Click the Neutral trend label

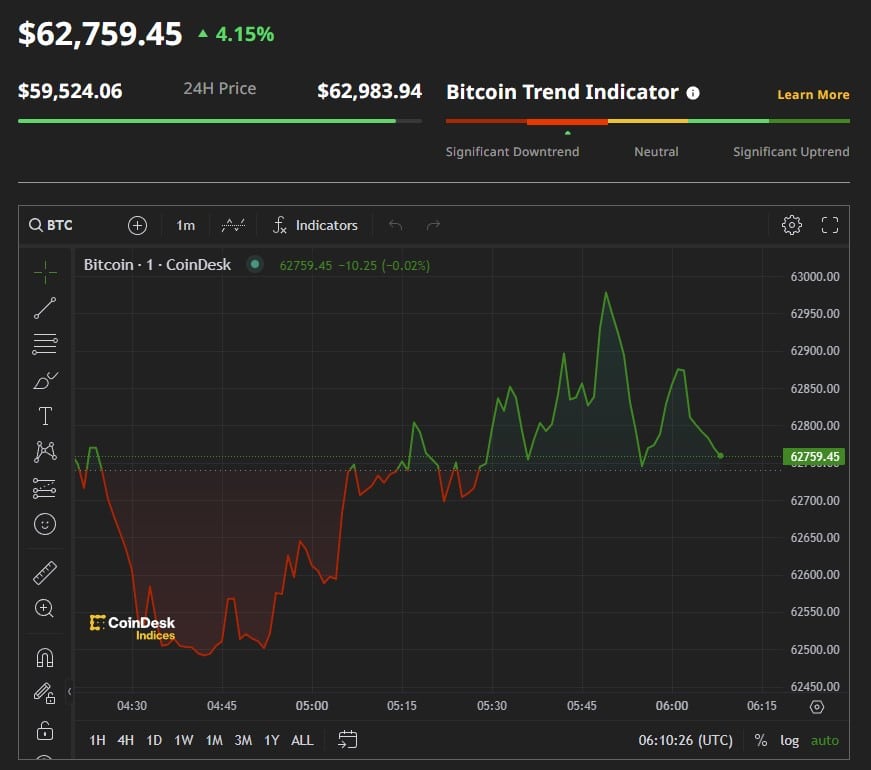(656, 152)
